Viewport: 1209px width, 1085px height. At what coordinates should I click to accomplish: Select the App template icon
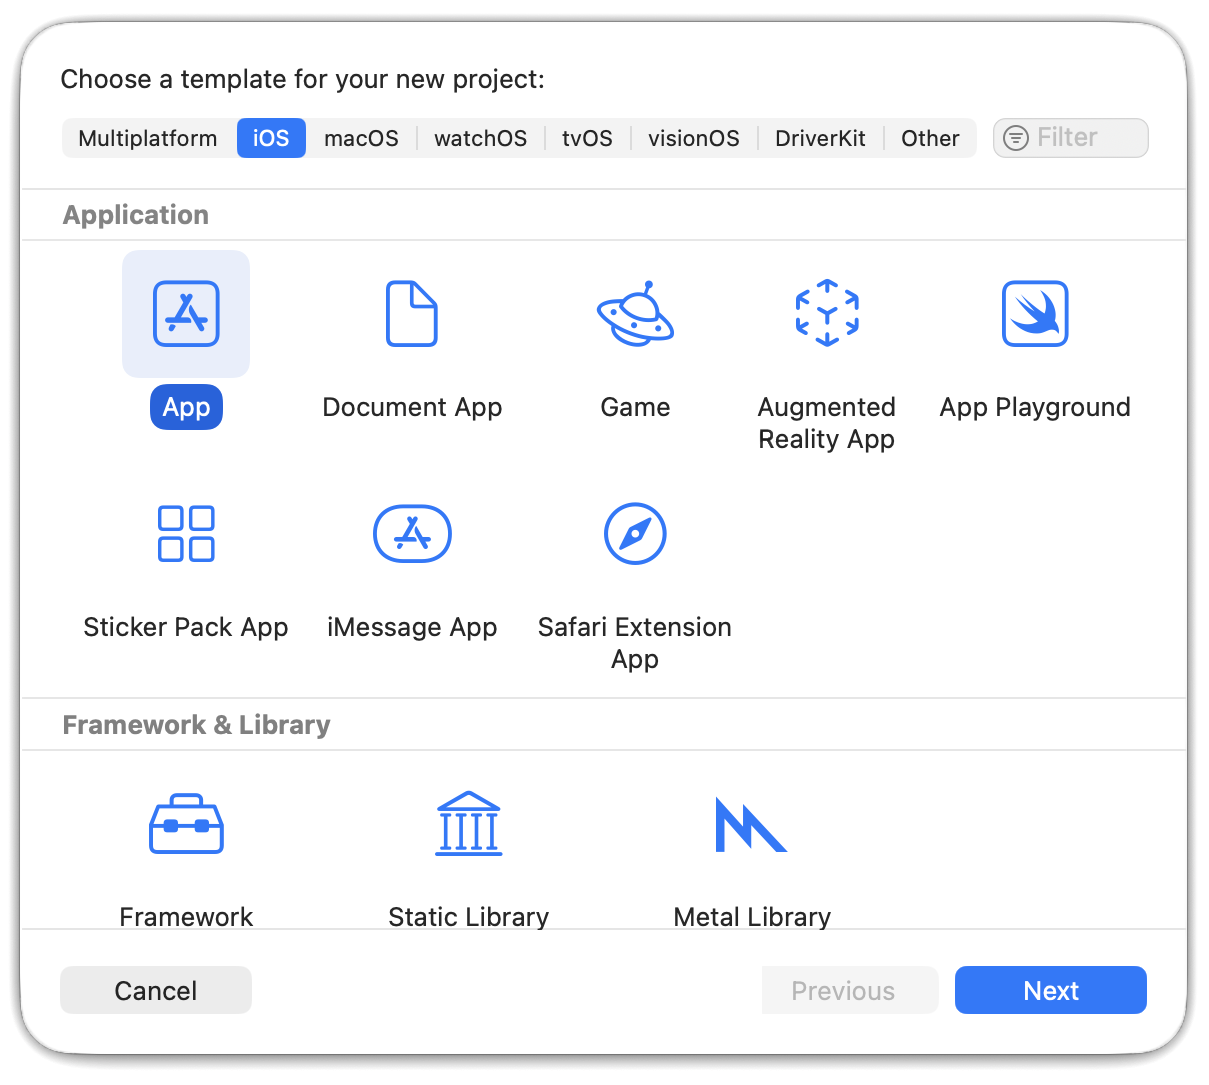click(x=186, y=314)
